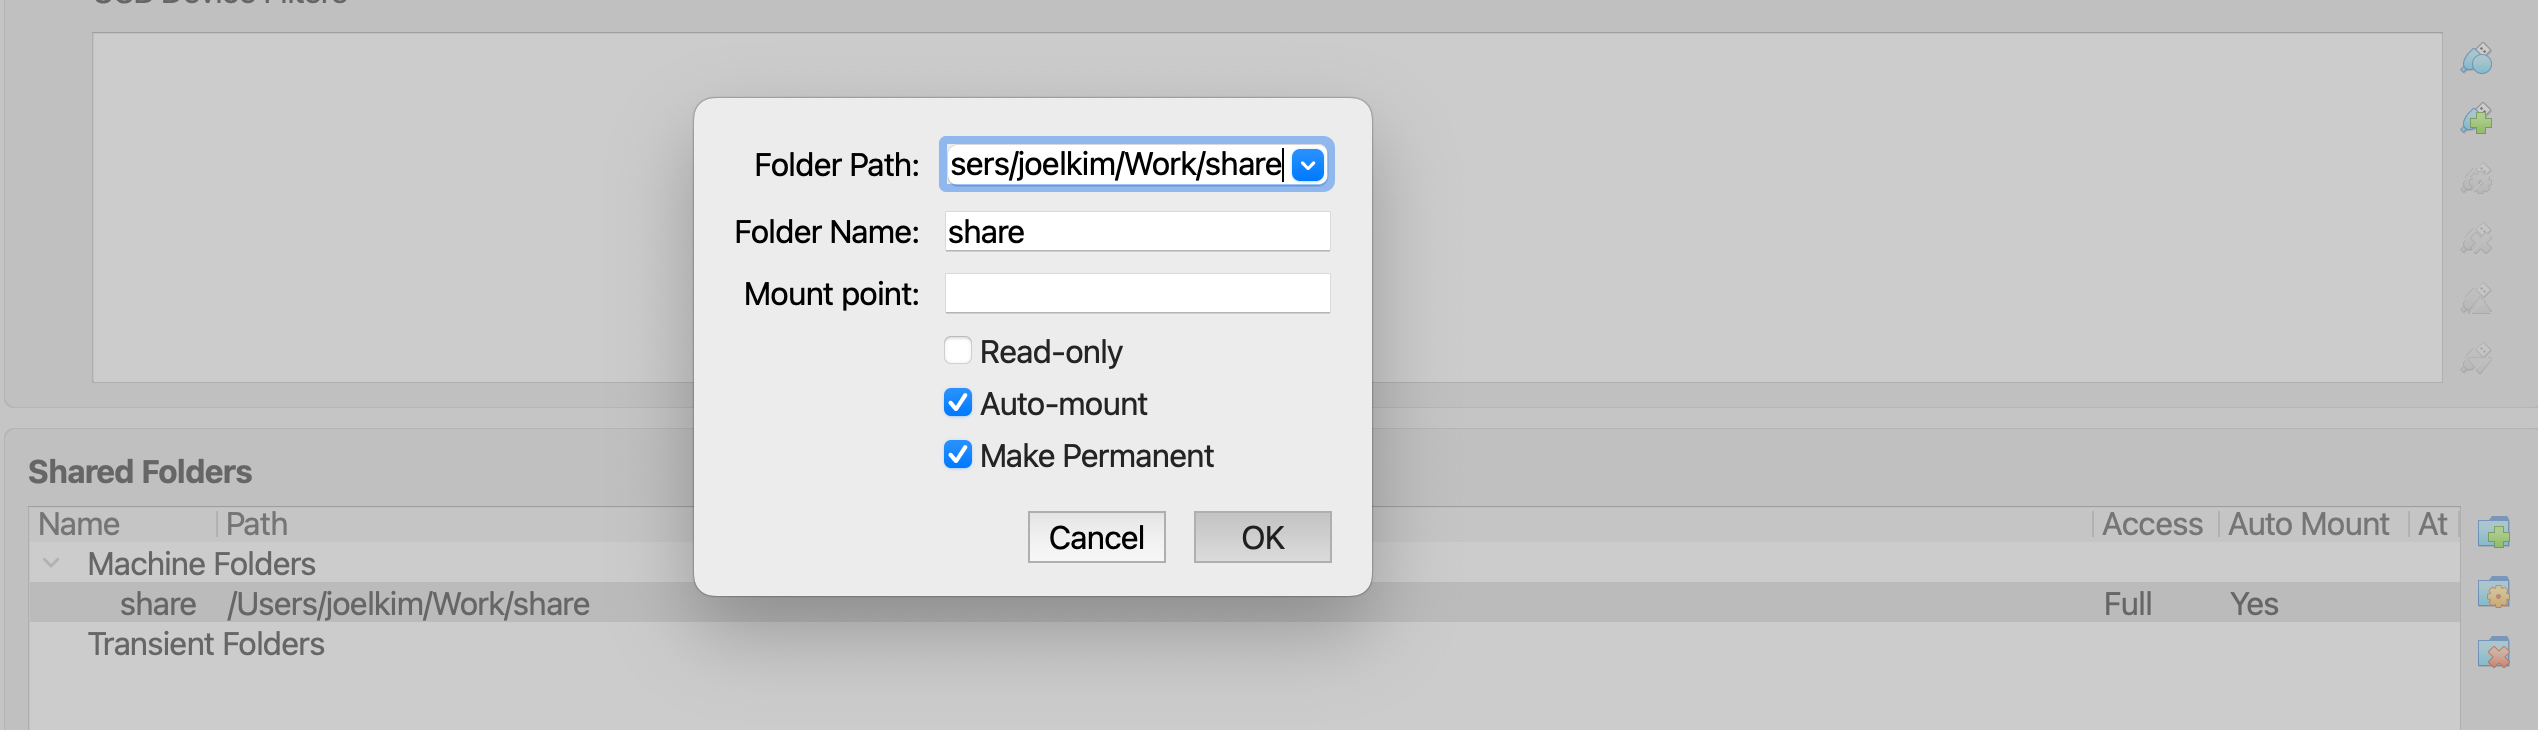Click the remove USB filter icon

coord(2477,240)
